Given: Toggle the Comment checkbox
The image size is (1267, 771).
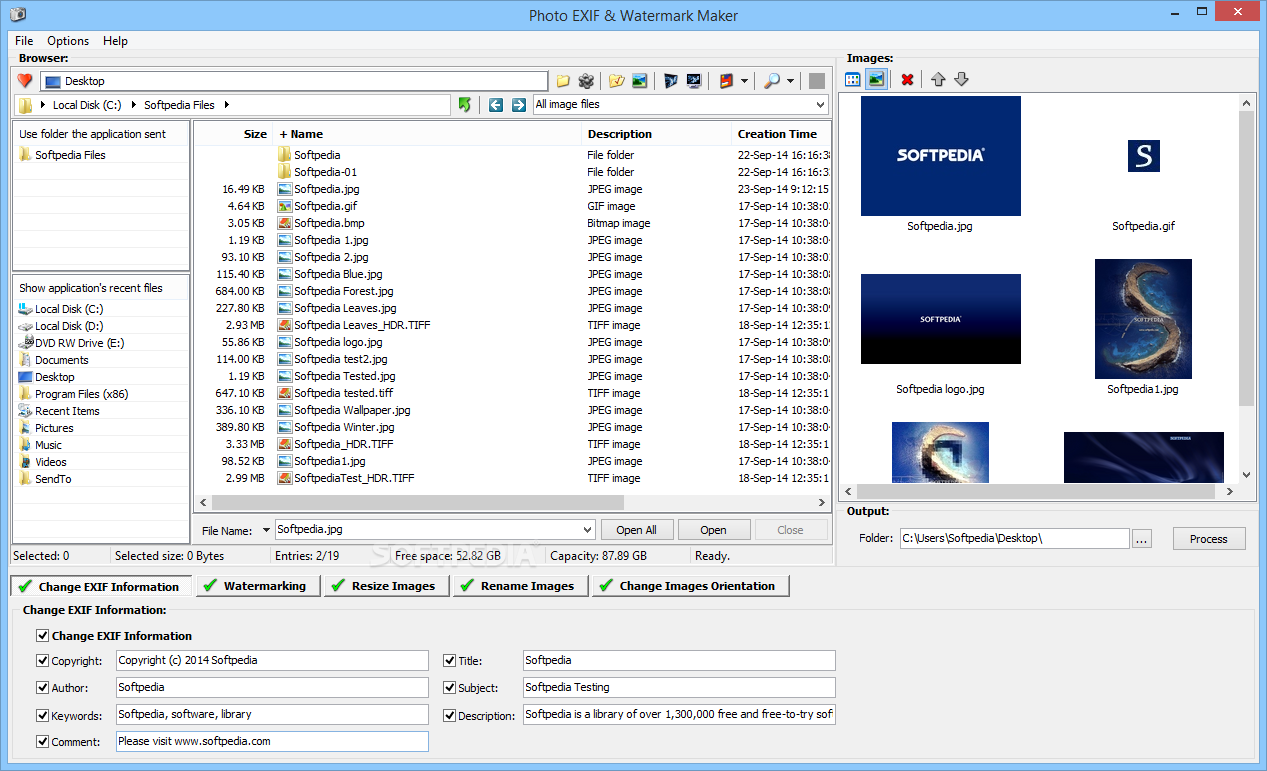Looking at the screenshot, I should pyautogui.click(x=42, y=741).
